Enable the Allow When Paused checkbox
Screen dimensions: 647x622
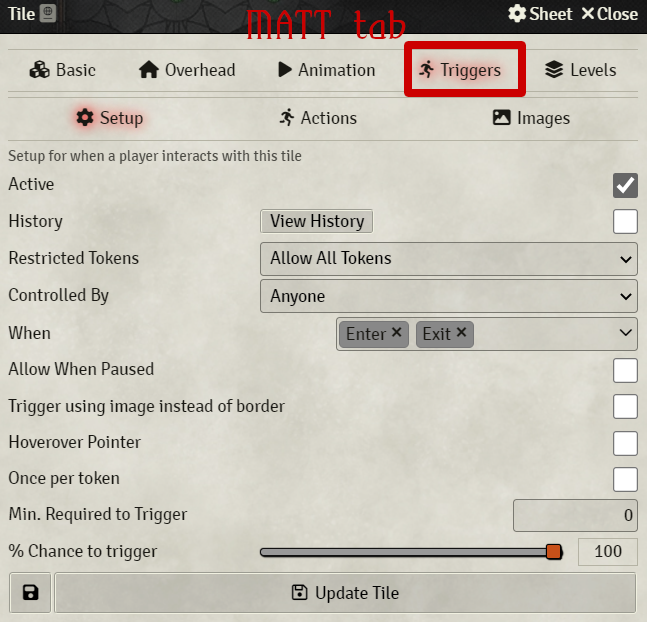click(x=625, y=370)
